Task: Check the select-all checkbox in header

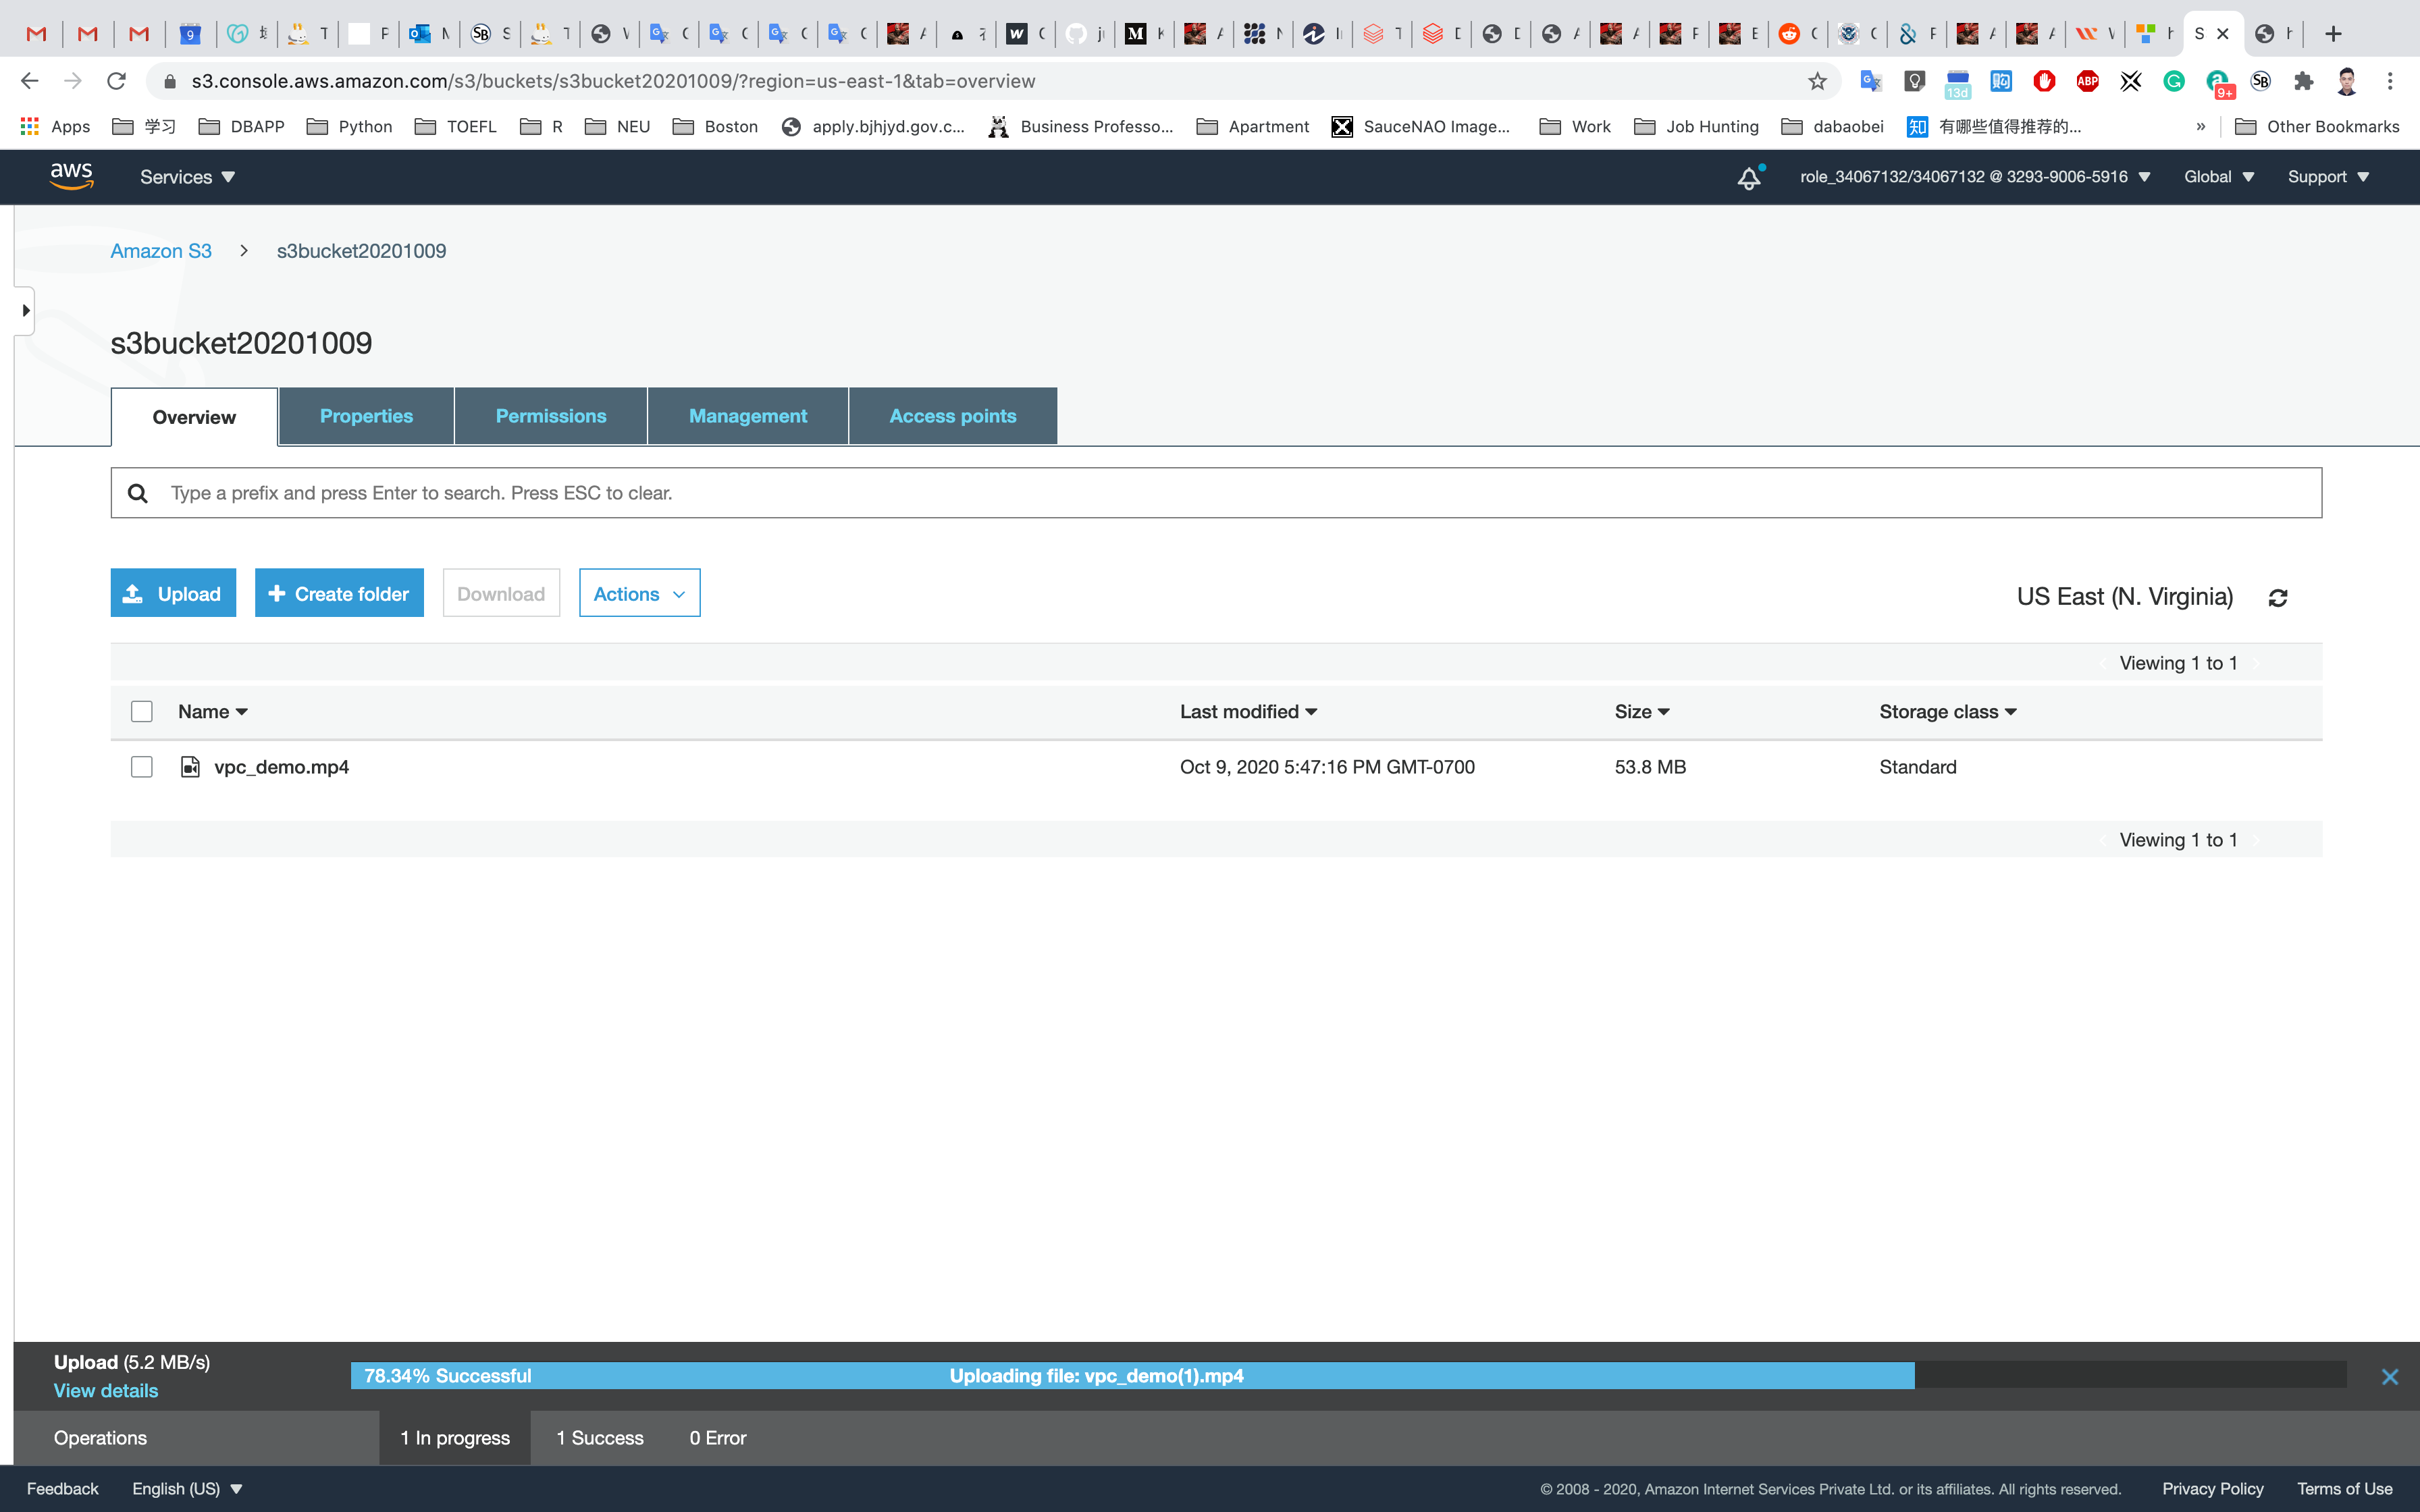Action: [x=142, y=712]
